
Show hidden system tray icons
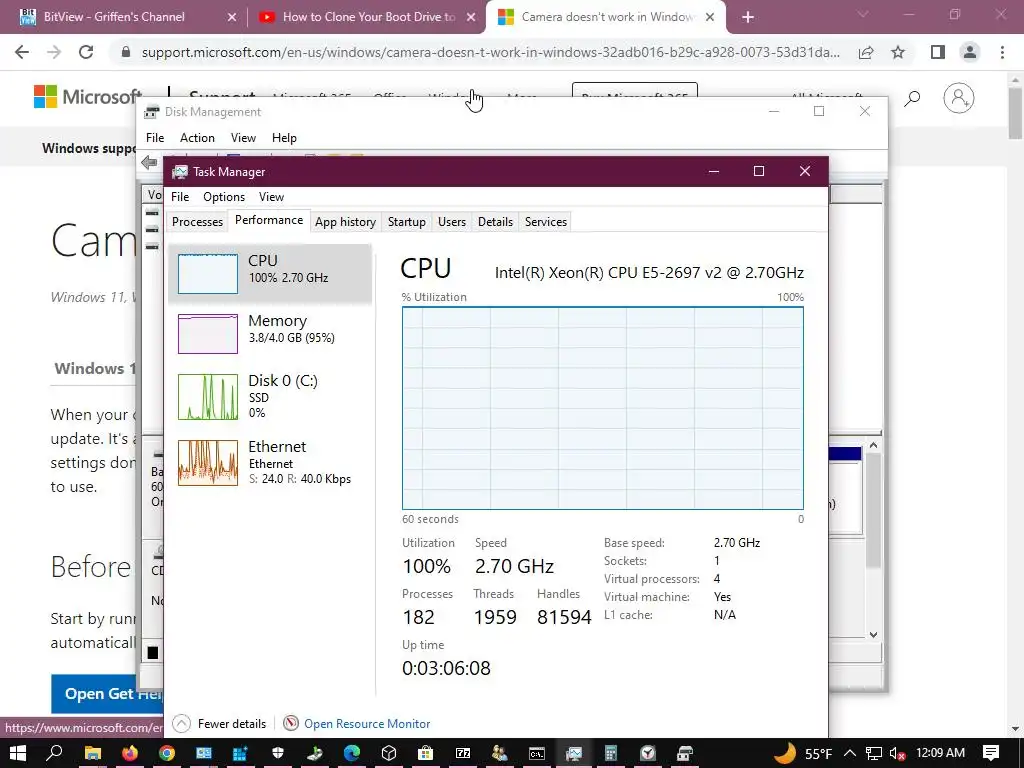[x=850, y=753]
